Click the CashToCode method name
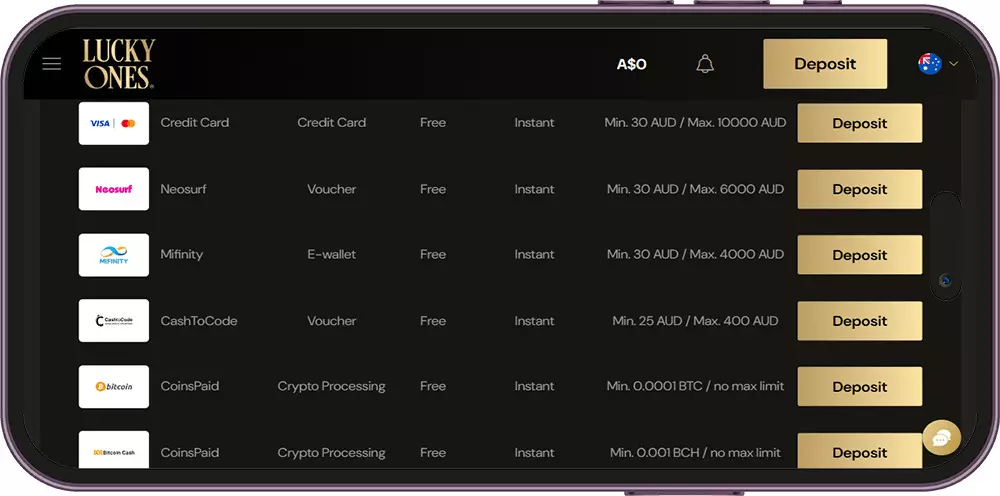This screenshot has height=496, width=1000. (199, 321)
